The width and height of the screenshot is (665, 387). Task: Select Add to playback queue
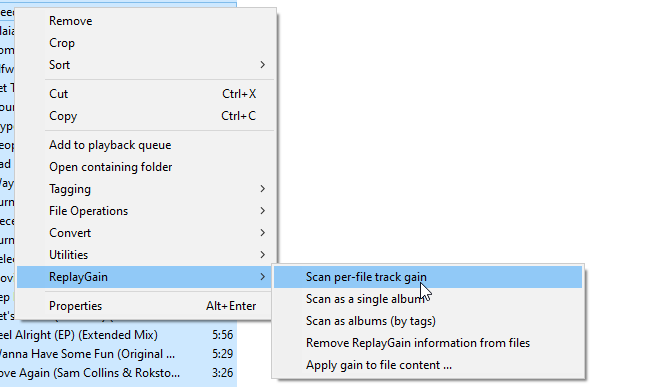[x=146, y=145]
